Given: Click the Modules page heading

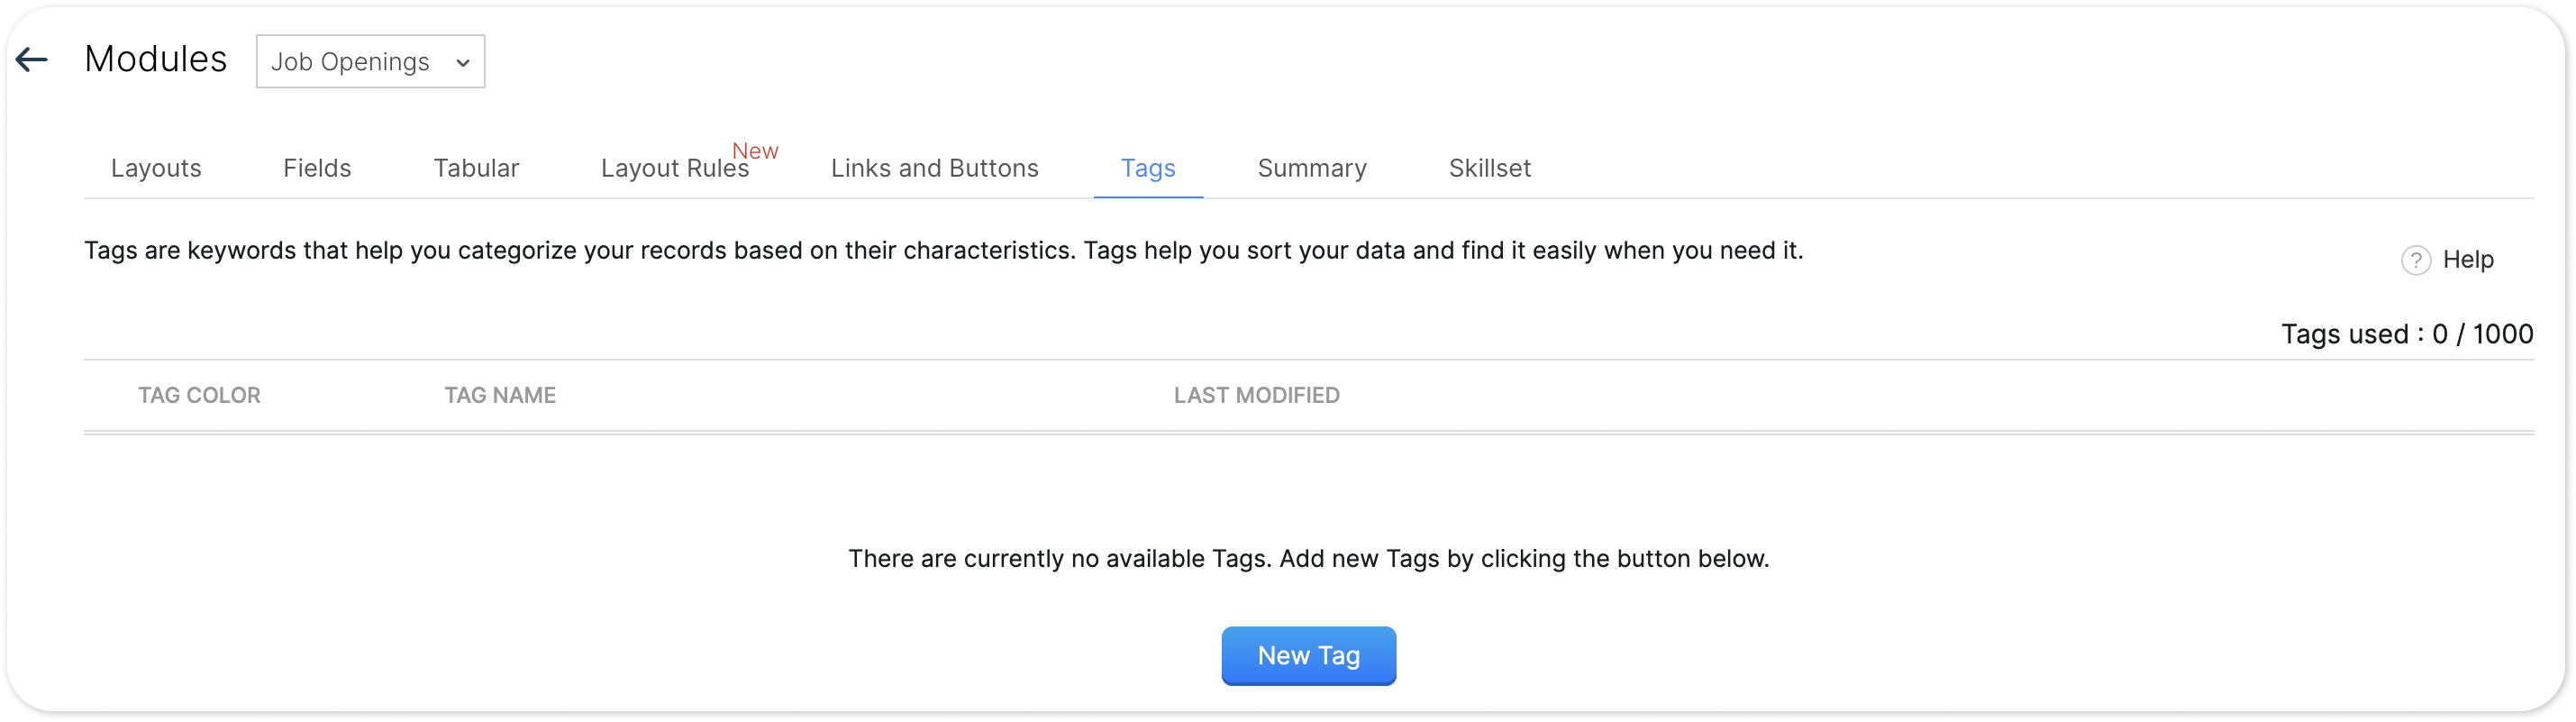Looking at the screenshot, I should 156,59.
